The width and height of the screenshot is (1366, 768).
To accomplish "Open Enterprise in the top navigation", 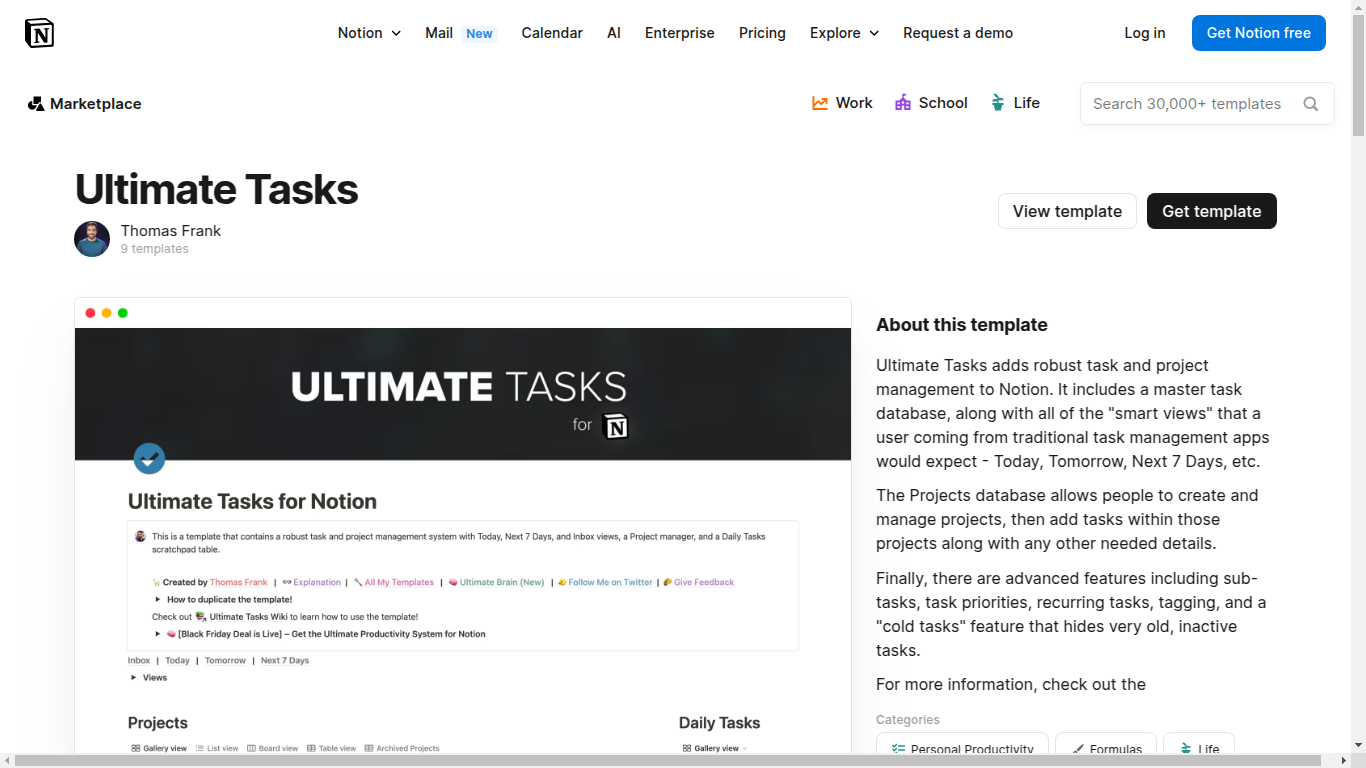I will coord(680,33).
